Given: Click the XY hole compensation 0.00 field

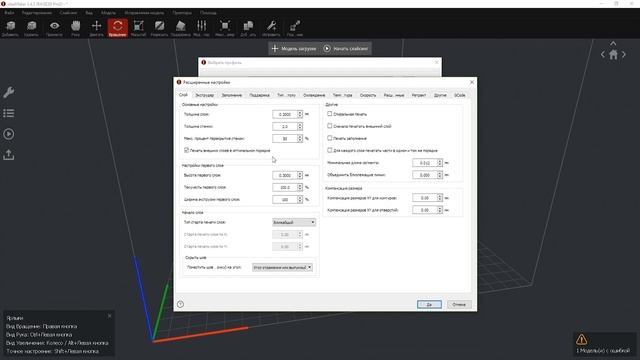Looking at the screenshot, I should pos(425,210).
